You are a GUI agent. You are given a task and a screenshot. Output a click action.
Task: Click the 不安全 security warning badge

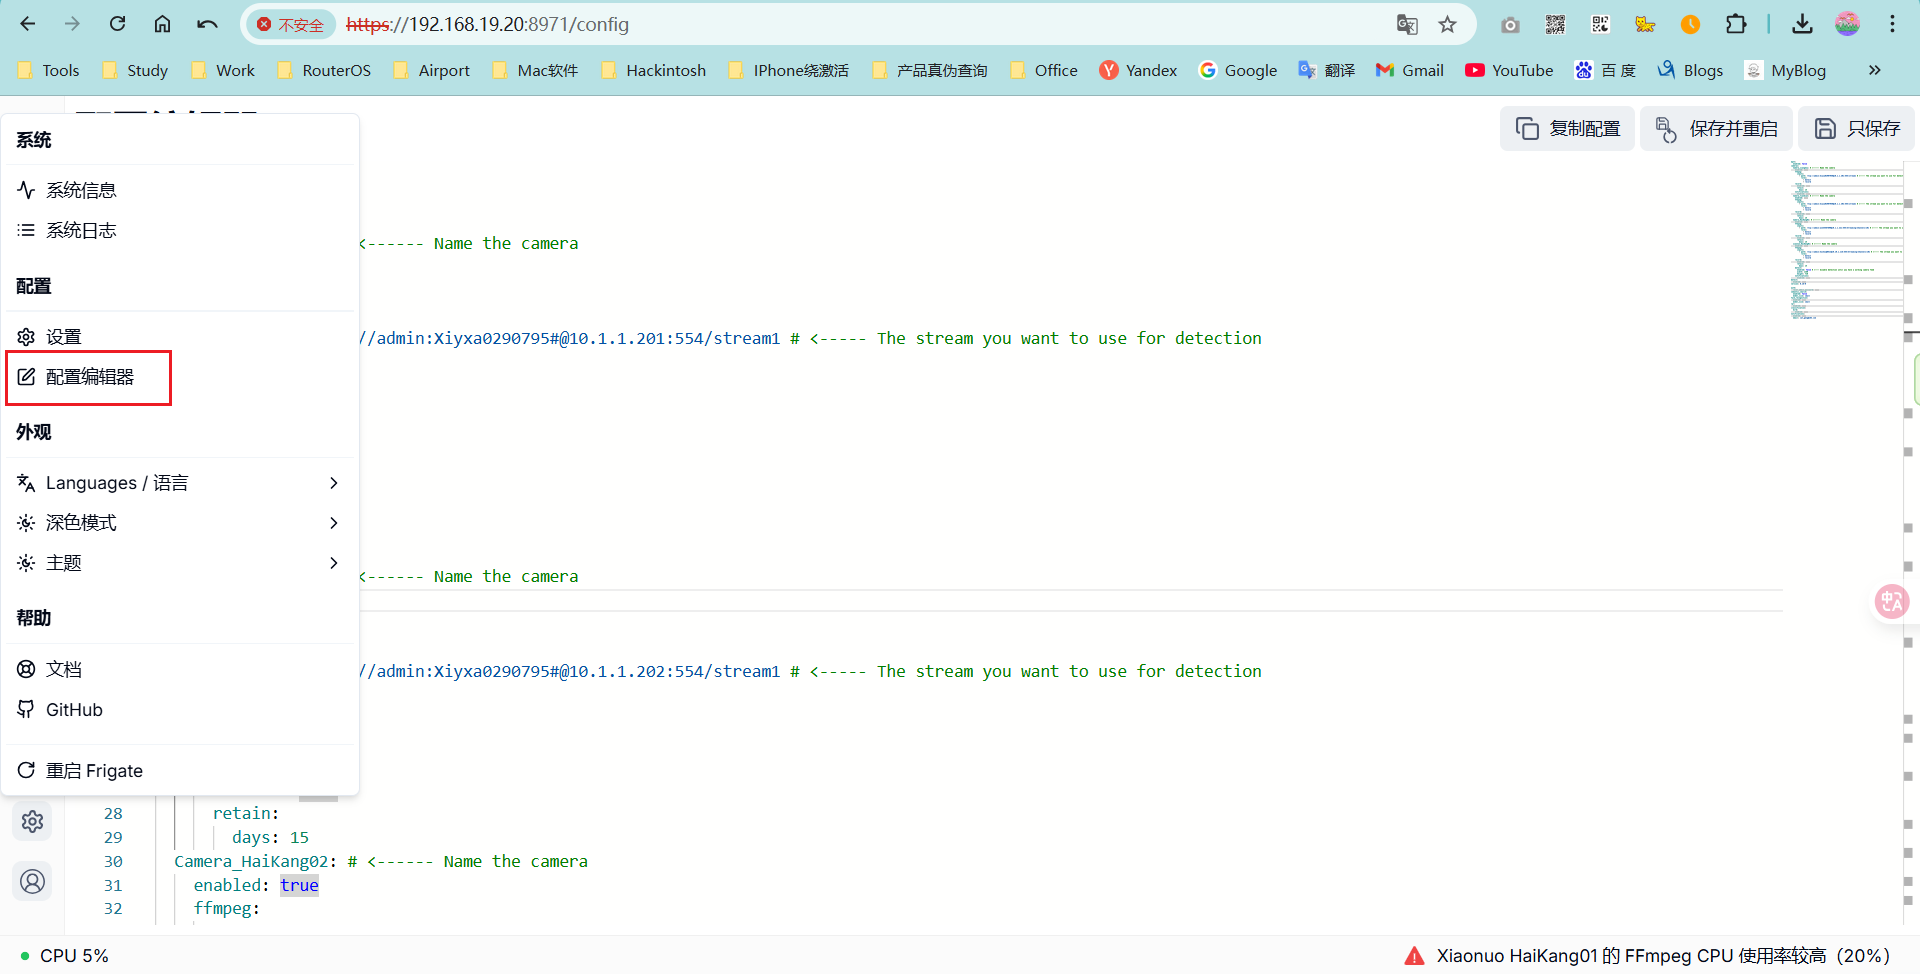tap(291, 24)
